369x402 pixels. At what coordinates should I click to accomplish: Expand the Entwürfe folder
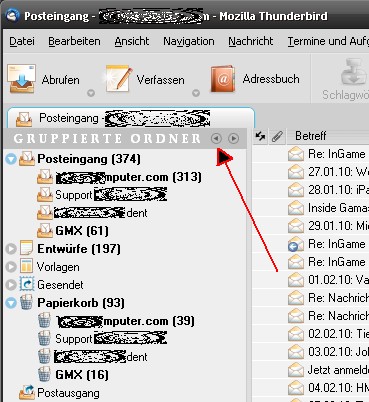pos(11,249)
